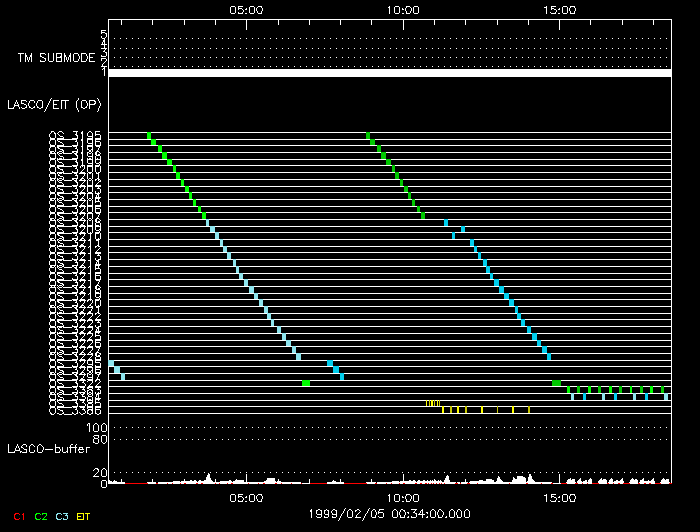Click the cluster of yellow EIT marks near 11:00

[432, 403]
